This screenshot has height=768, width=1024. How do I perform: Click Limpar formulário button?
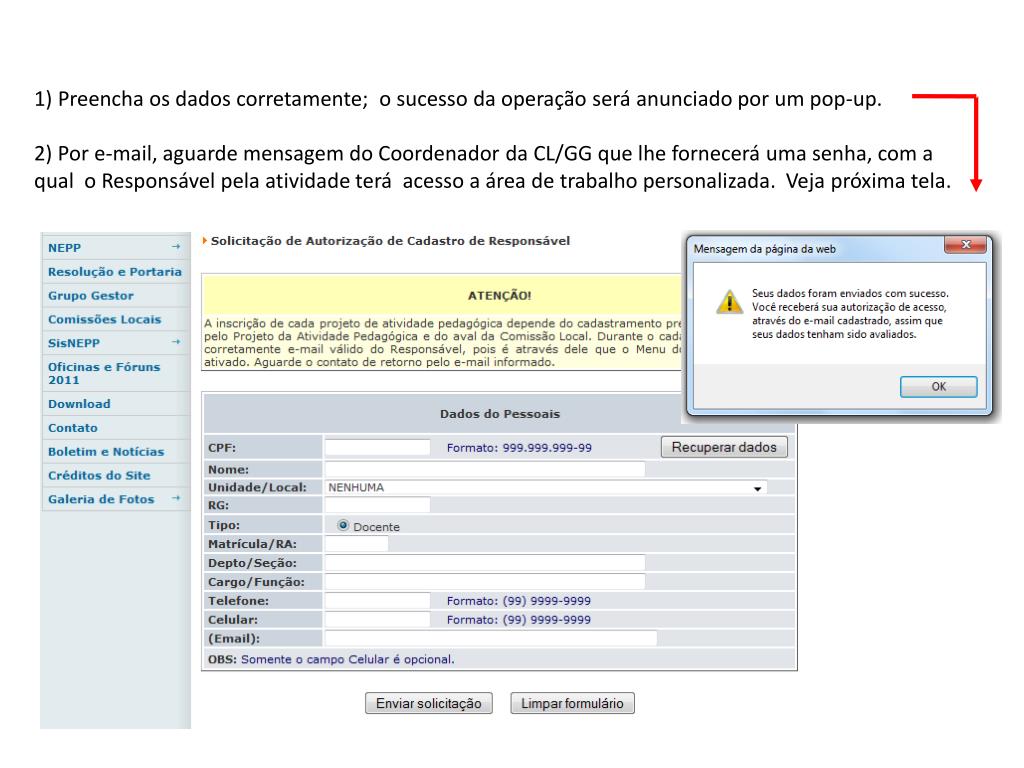[x=572, y=703]
